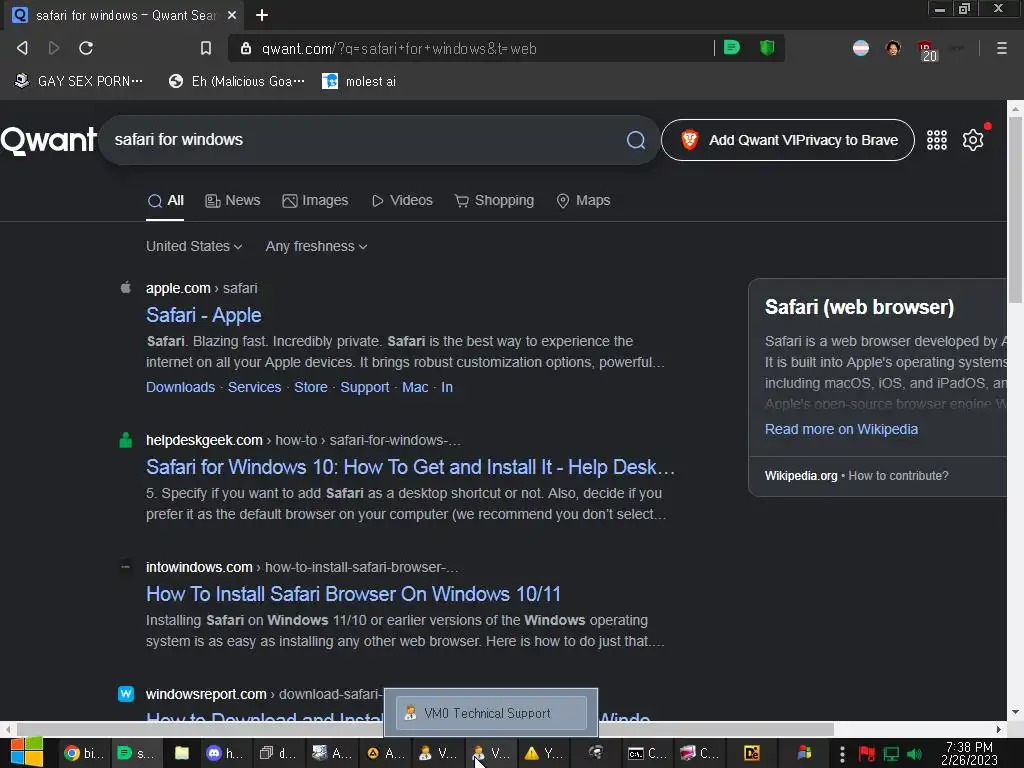The height and width of the screenshot is (768, 1024).
Task: Click the taskbar clock showing 7:38 PM
Action: tap(969, 753)
